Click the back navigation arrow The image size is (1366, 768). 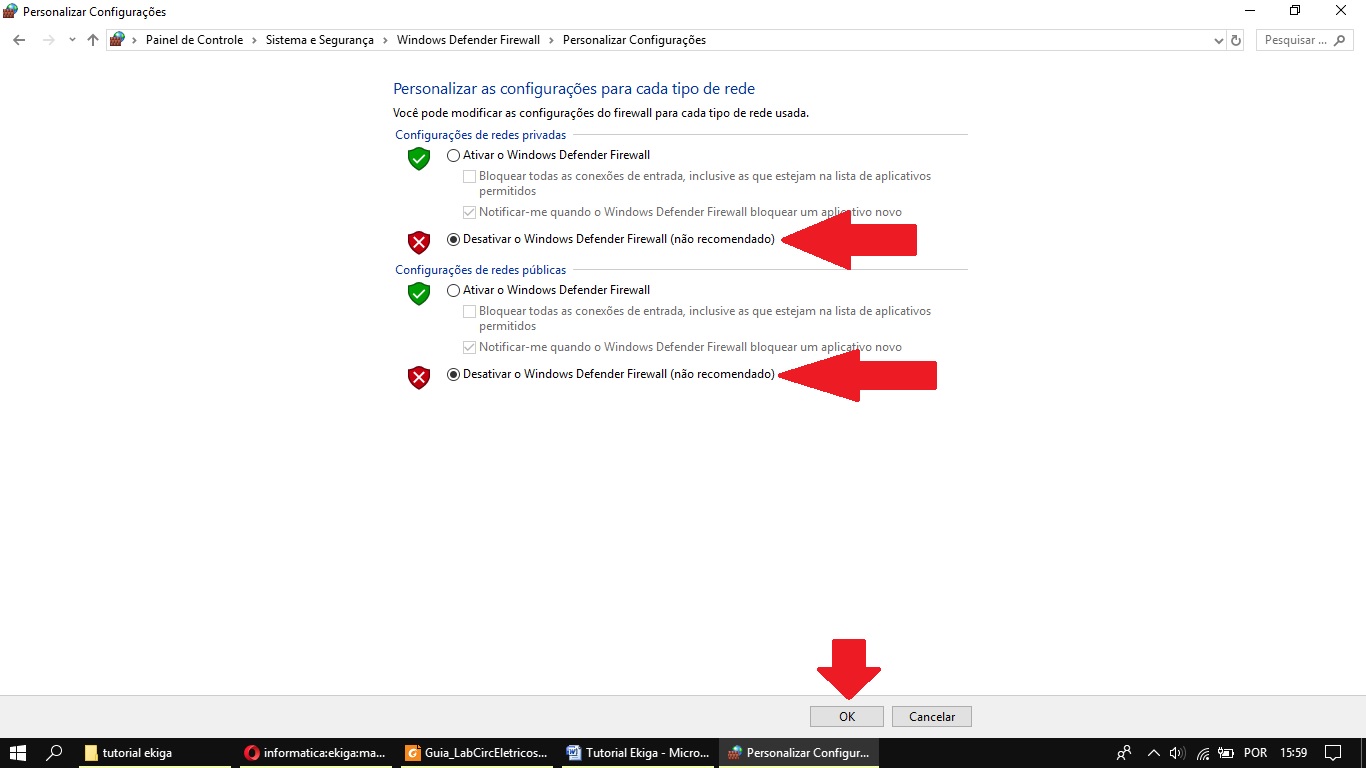(x=19, y=40)
